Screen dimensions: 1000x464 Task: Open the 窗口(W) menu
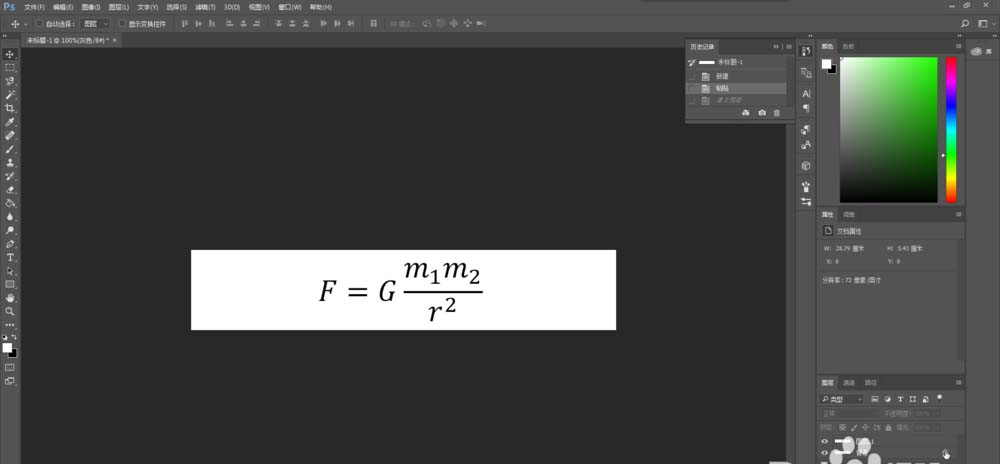click(290, 7)
